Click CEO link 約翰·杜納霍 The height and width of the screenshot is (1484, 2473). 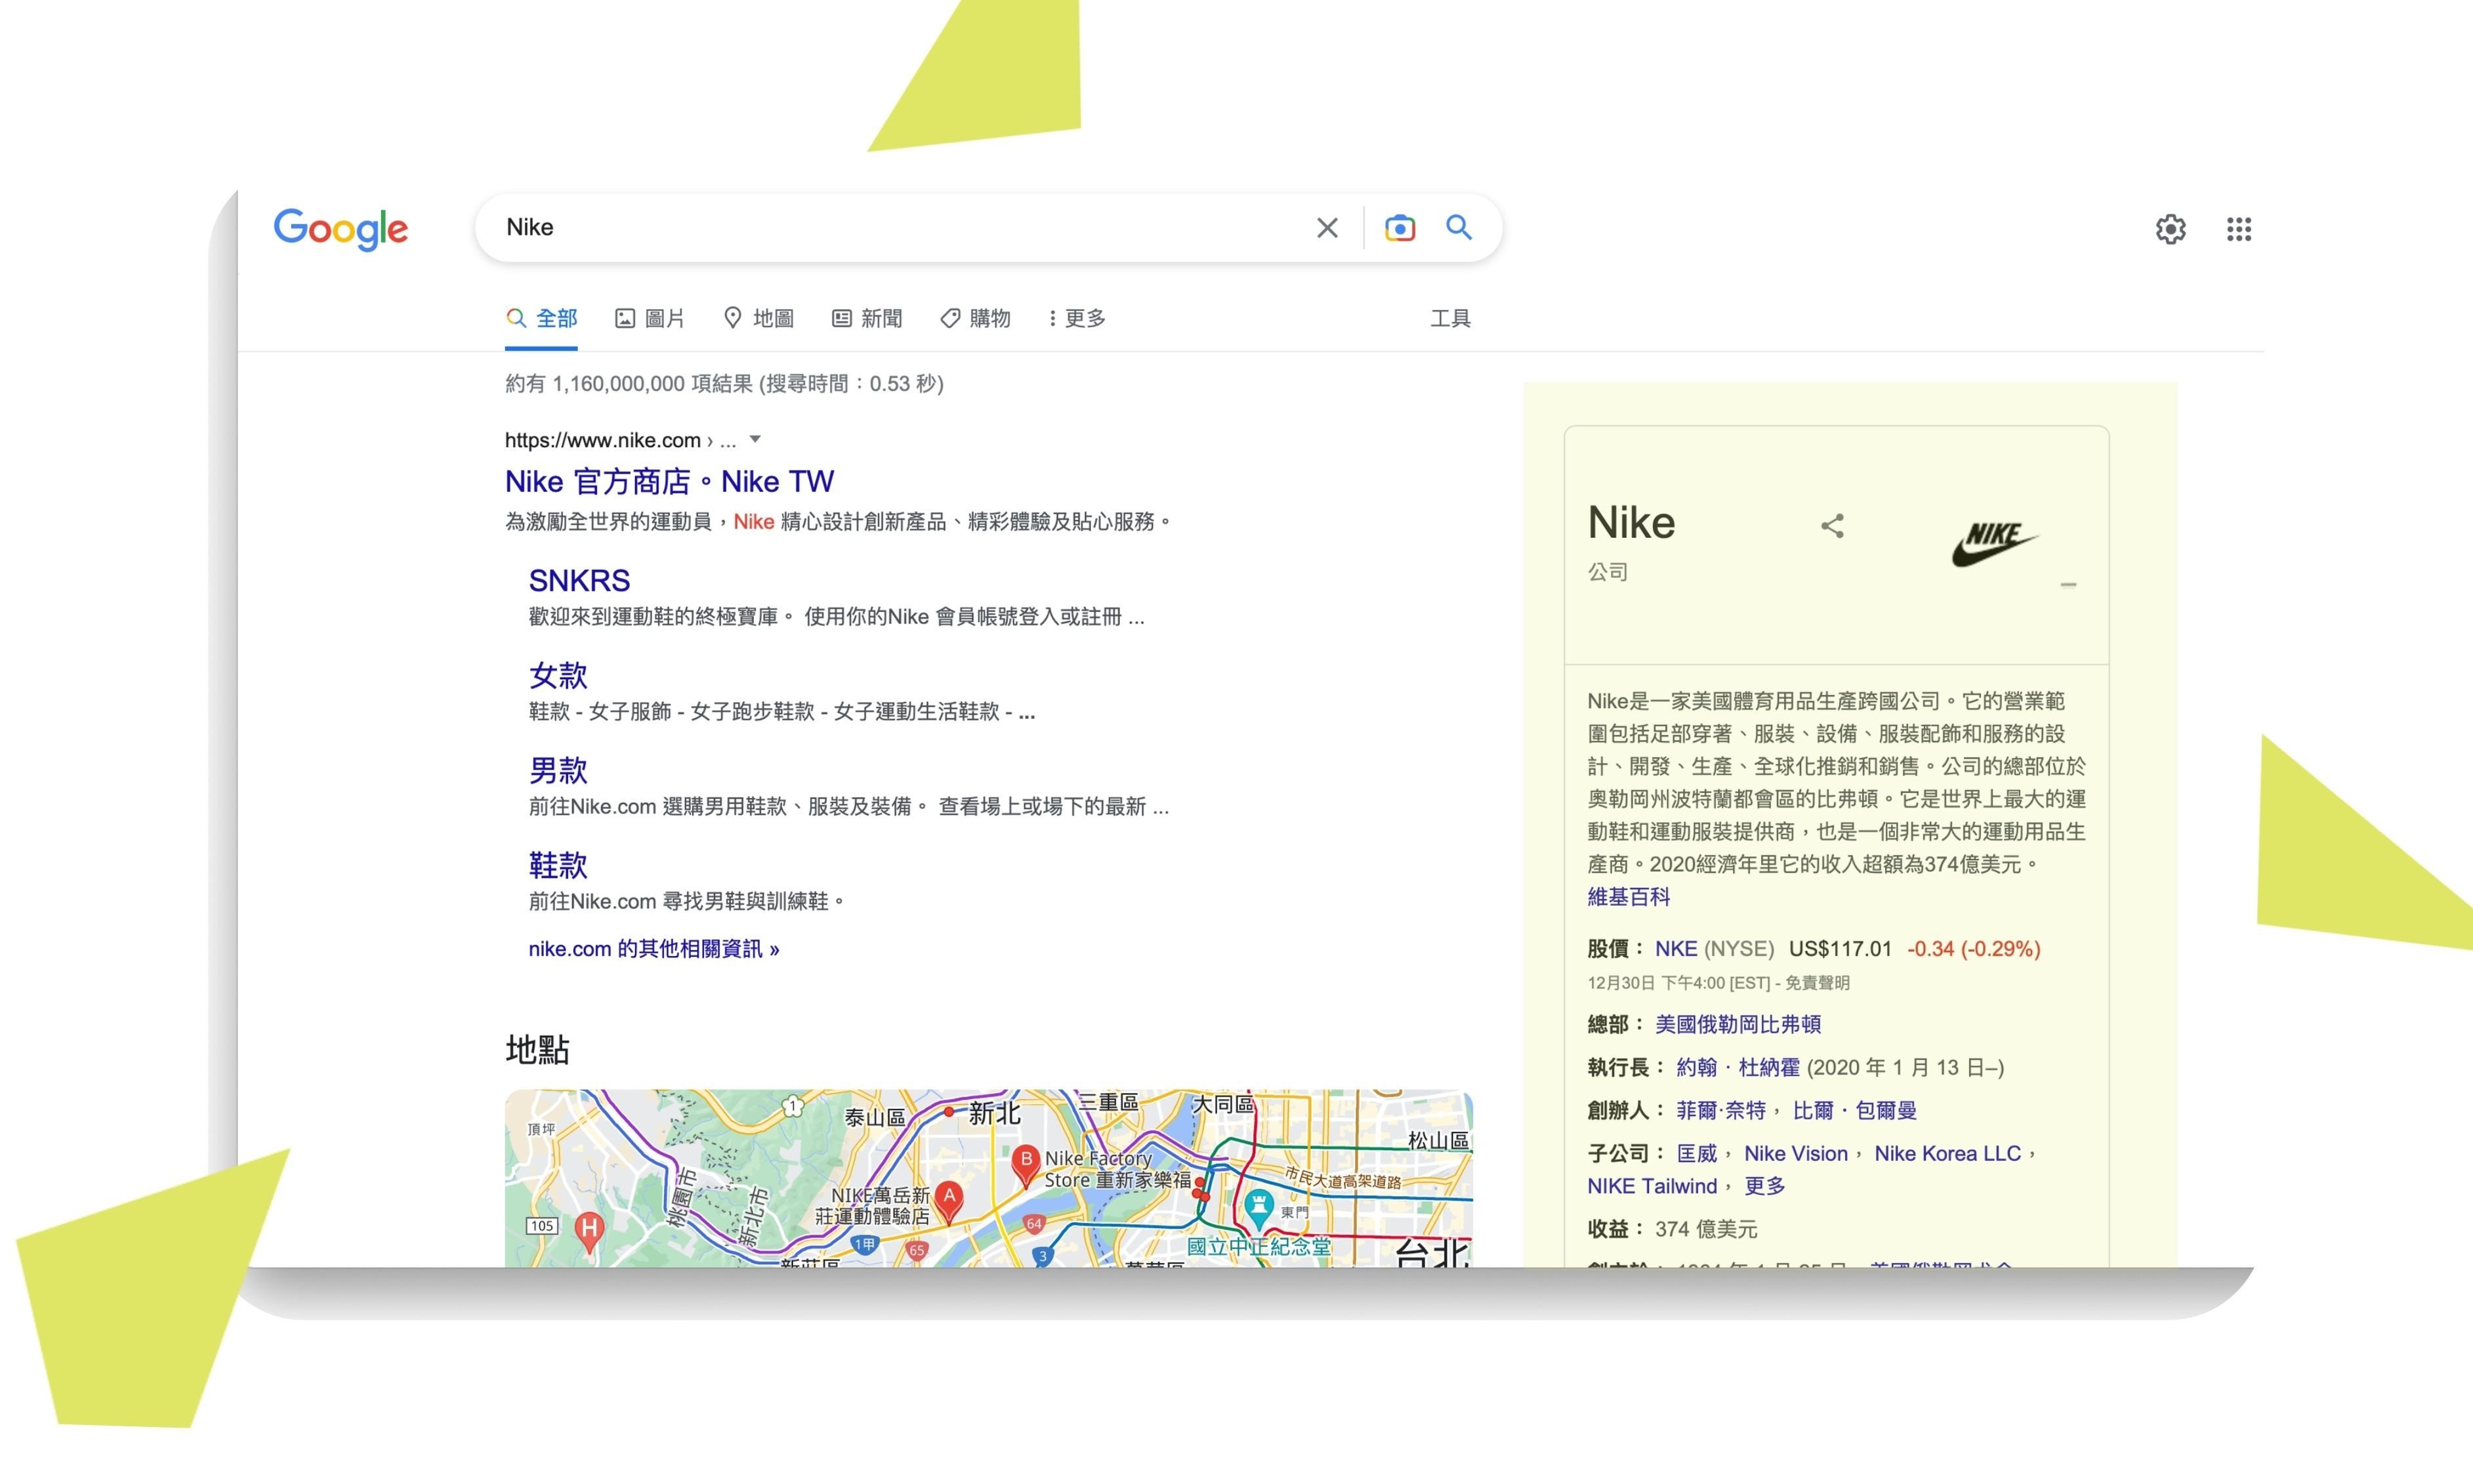1737,1067
